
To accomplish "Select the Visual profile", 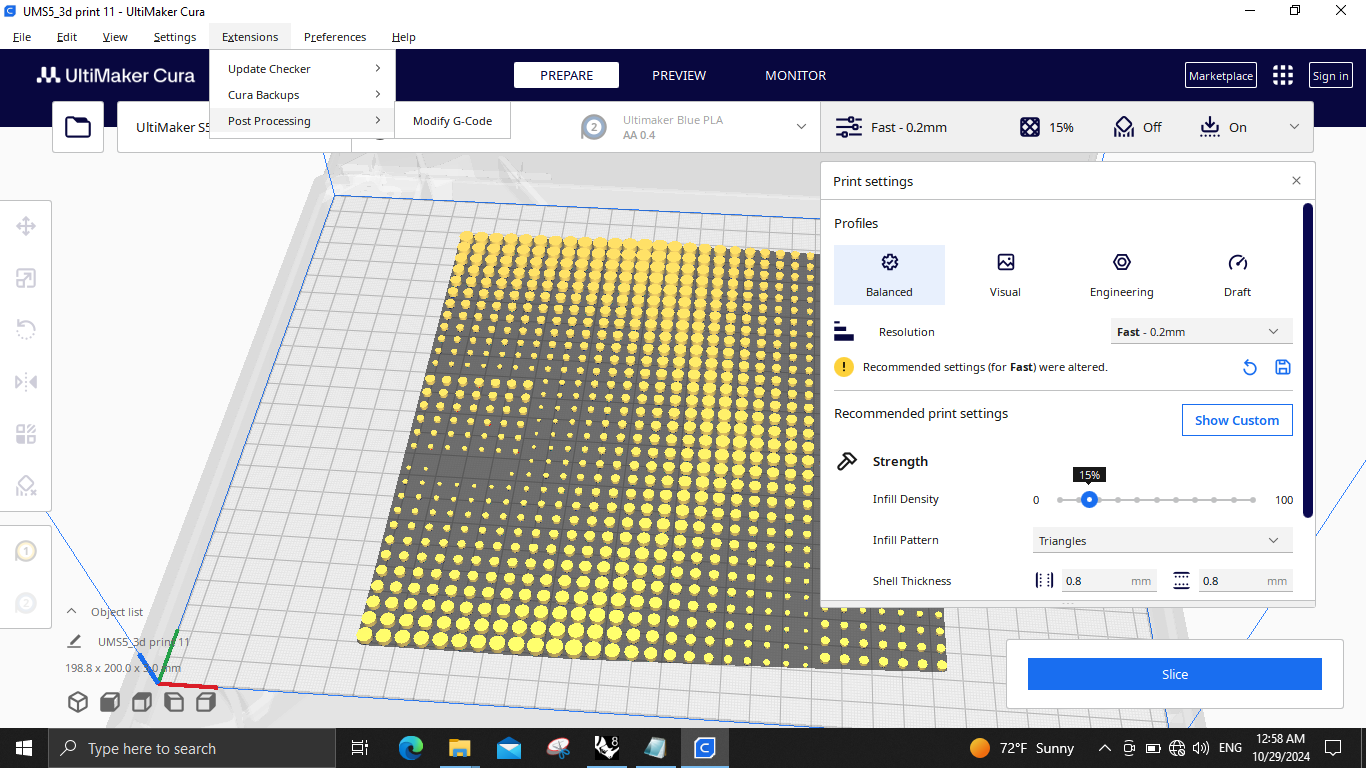I will (x=1005, y=275).
